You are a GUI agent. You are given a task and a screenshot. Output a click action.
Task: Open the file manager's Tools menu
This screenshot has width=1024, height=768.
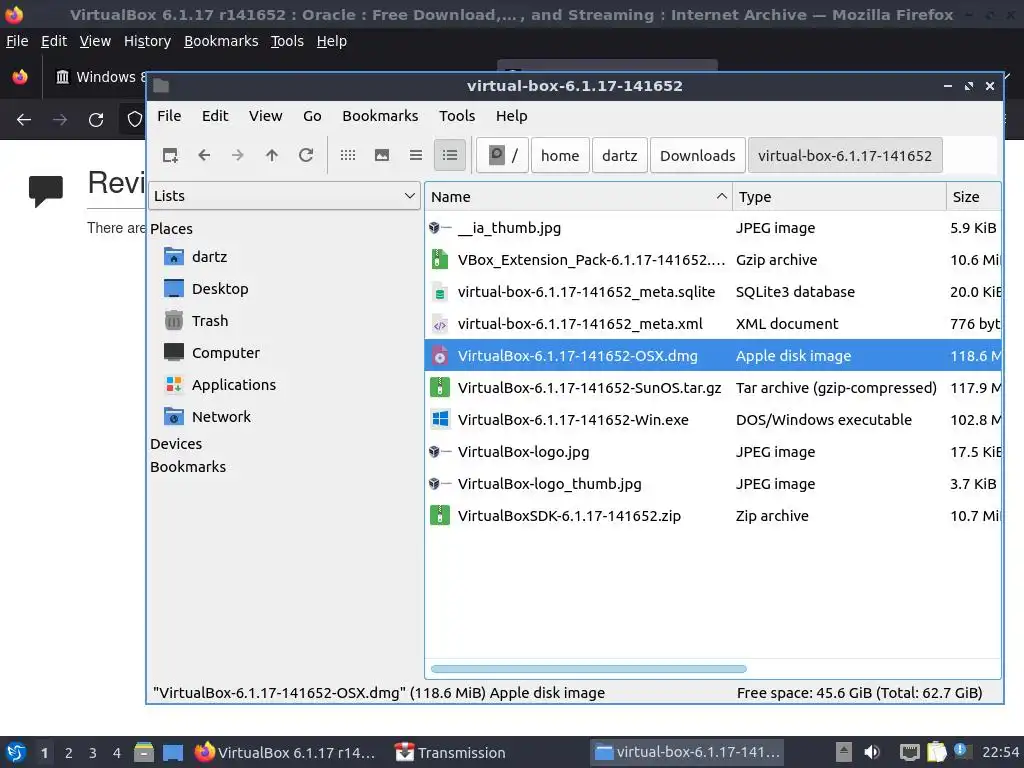tap(457, 116)
